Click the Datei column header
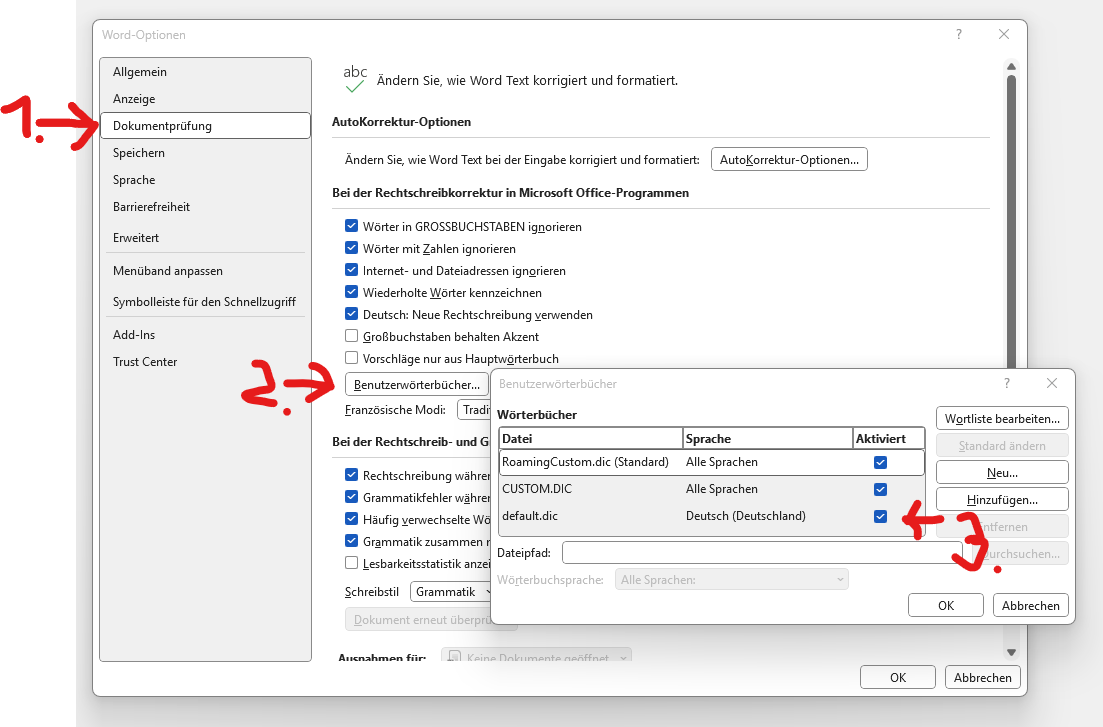This screenshot has width=1103, height=727. coord(591,438)
